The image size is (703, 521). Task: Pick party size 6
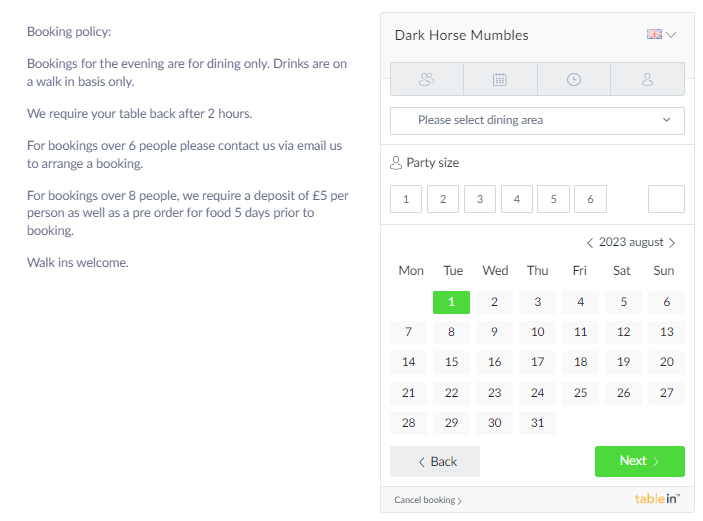point(590,199)
